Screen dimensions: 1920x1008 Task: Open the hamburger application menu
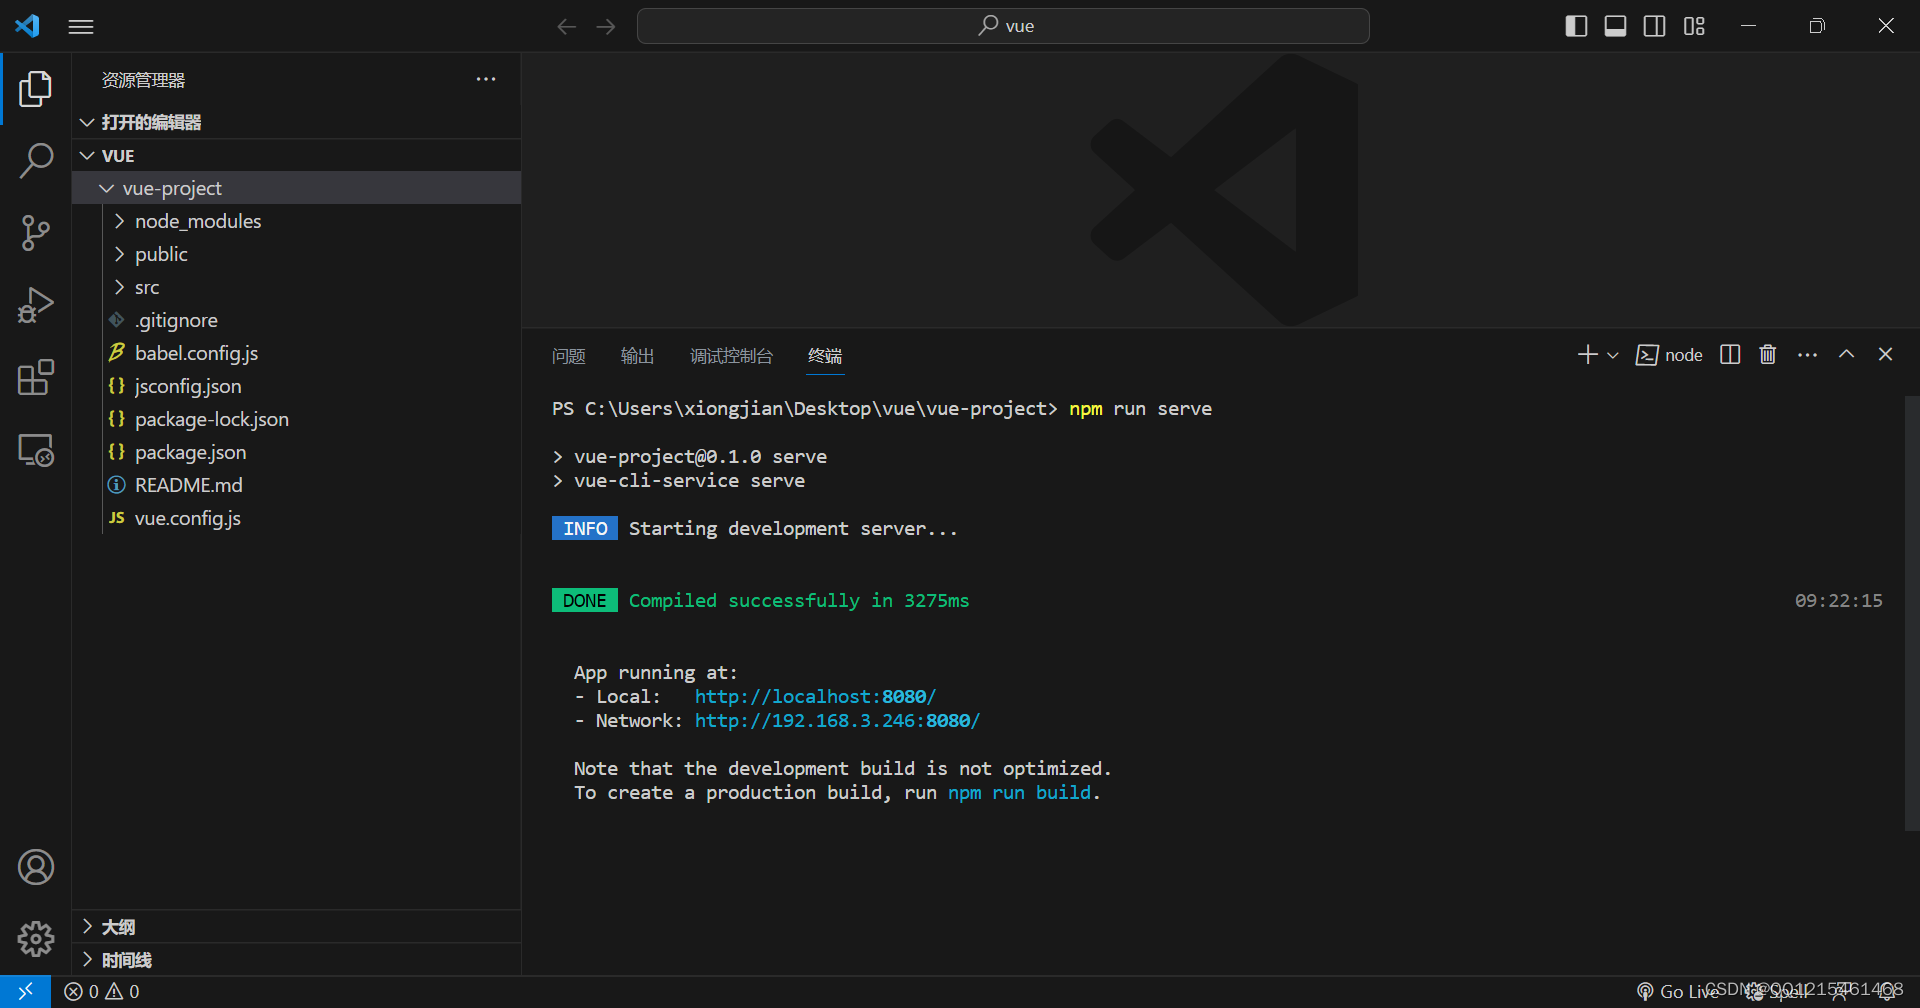coord(81,27)
